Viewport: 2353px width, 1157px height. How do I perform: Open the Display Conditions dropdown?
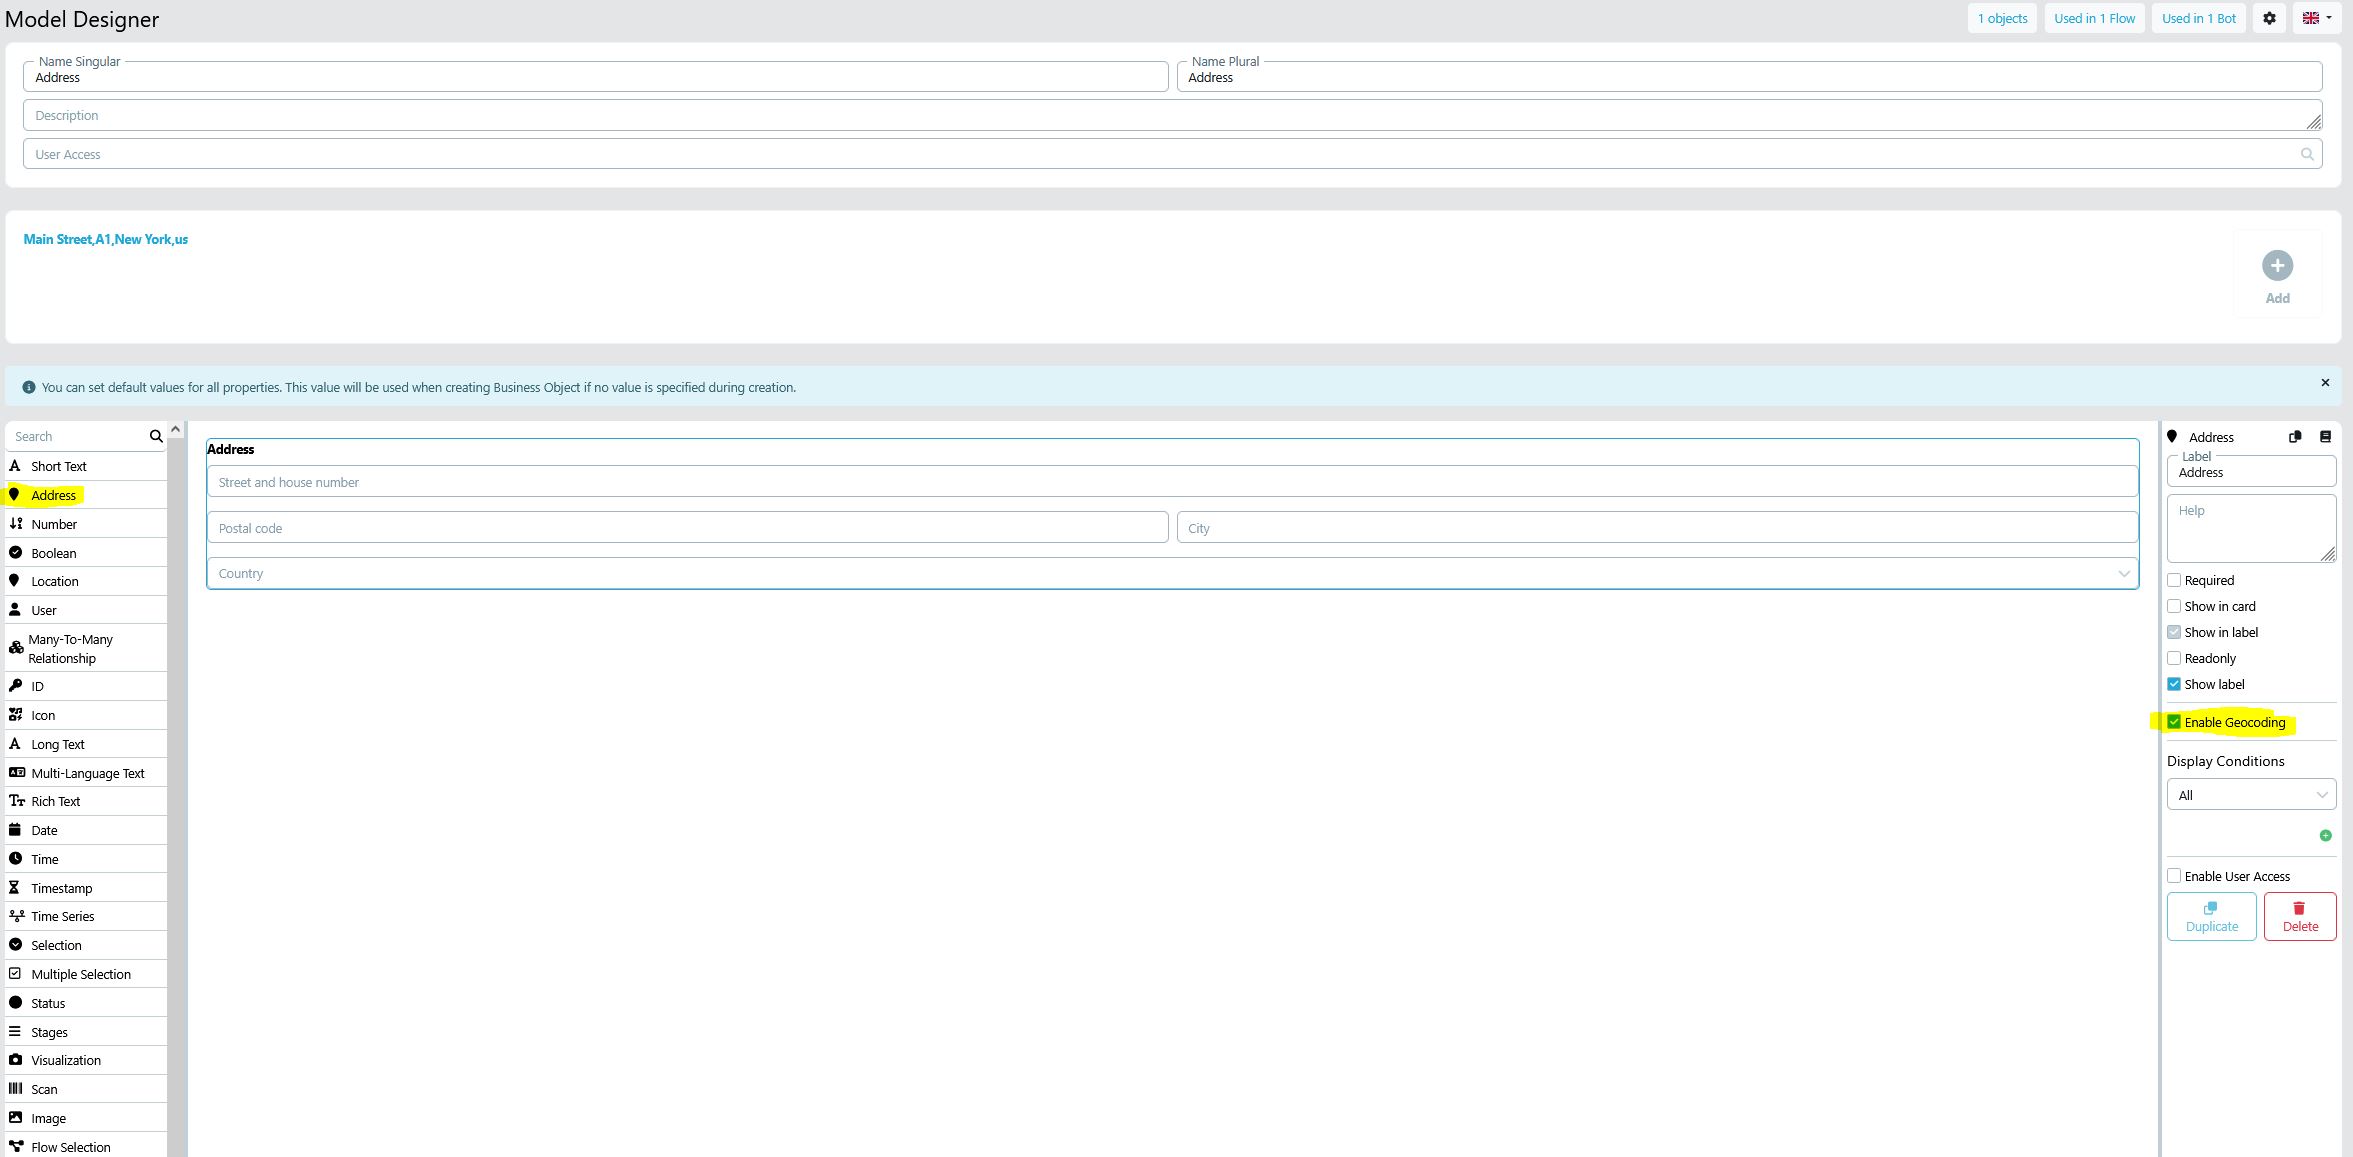(2251, 794)
